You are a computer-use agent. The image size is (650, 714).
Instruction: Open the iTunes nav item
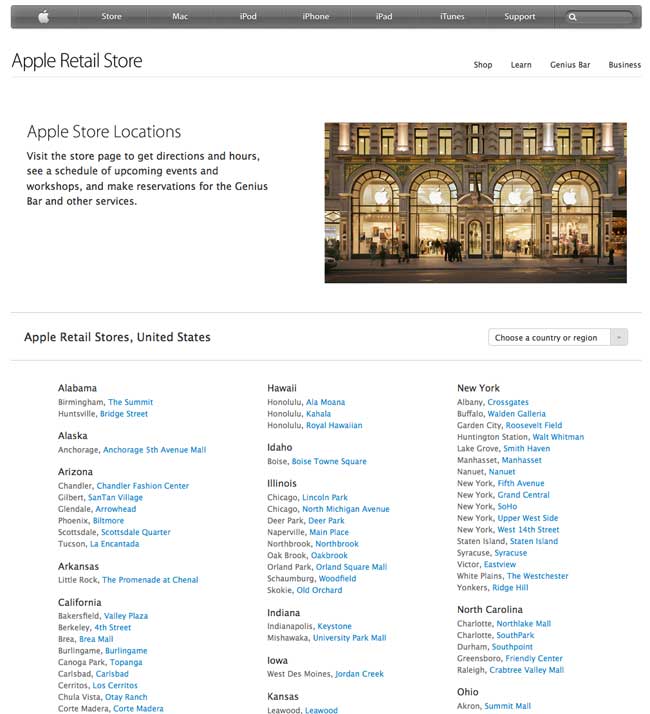[452, 17]
